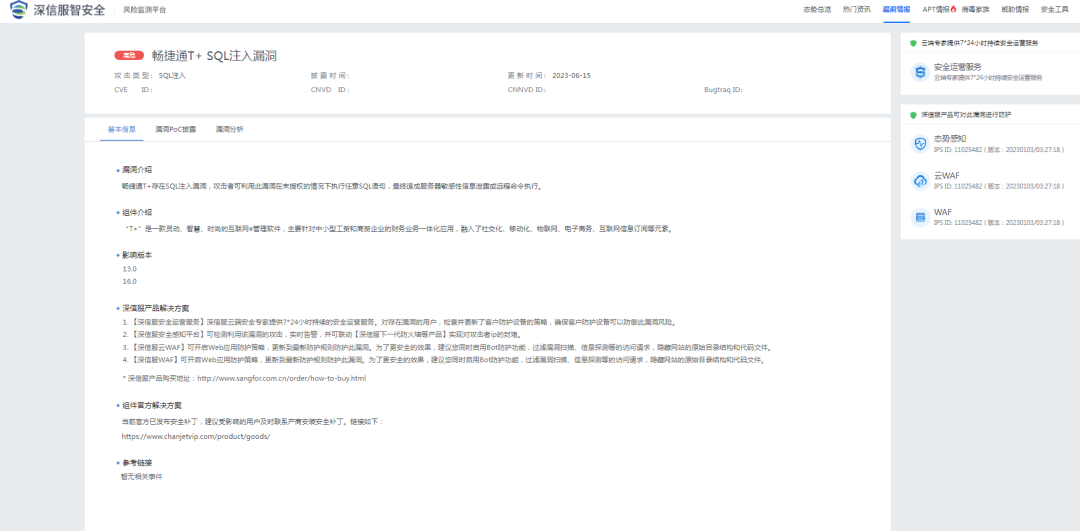Click the IPS ID line under plain WAF
Image resolution: width=1080 pixels, height=531 pixels.
[999, 223]
